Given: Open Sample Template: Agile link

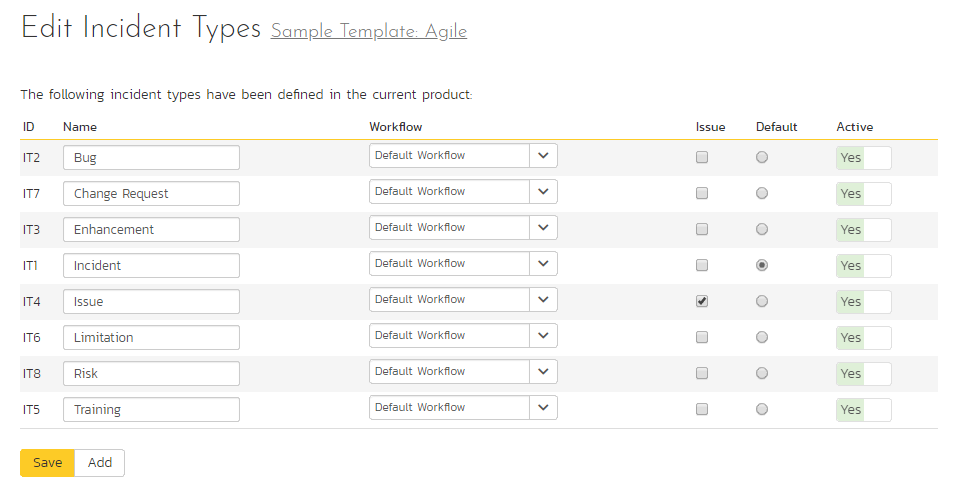Looking at the screenshot, I should (x=369, y=31).
